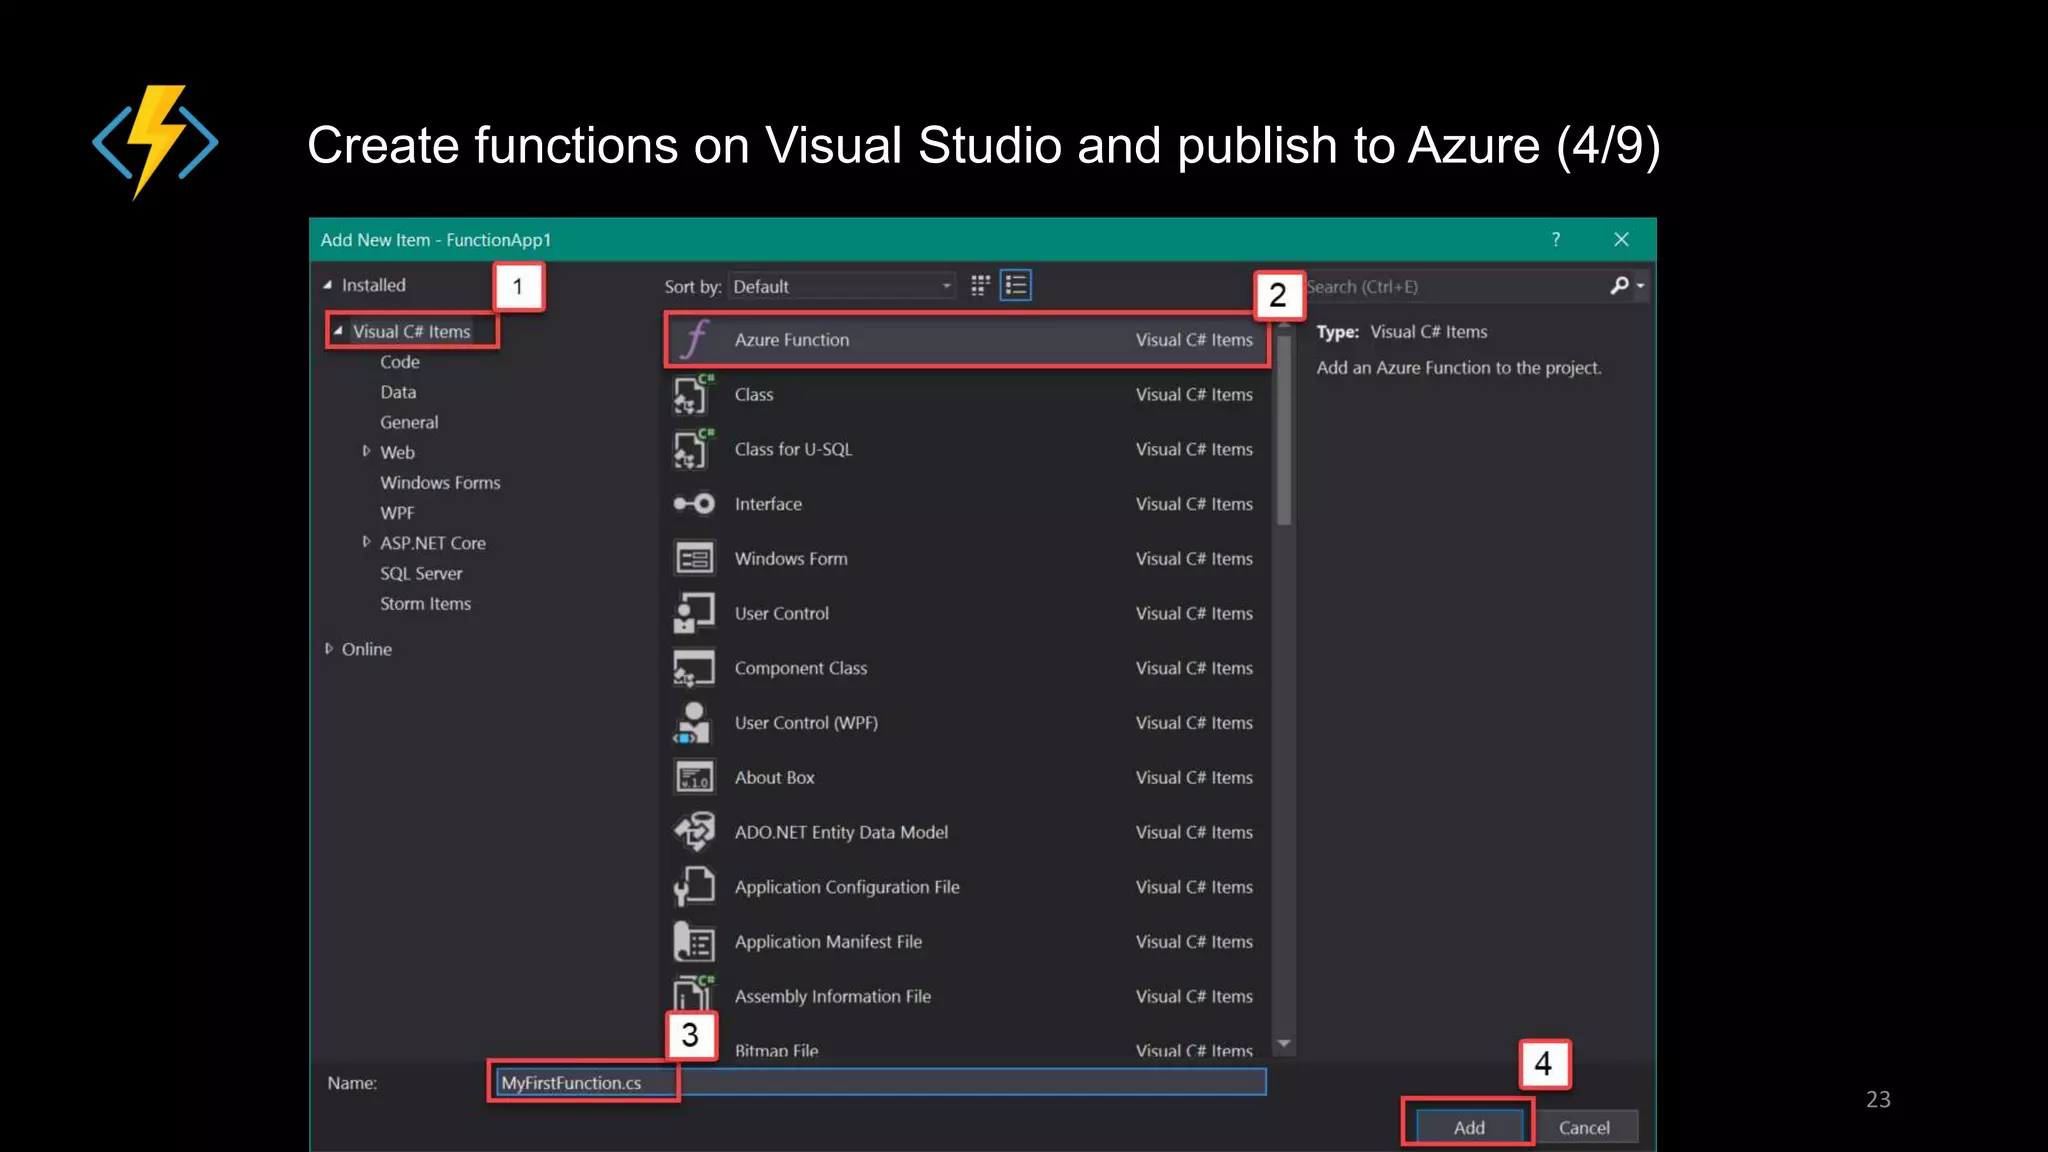Click the Interface template icon

(x=694, y=503)
